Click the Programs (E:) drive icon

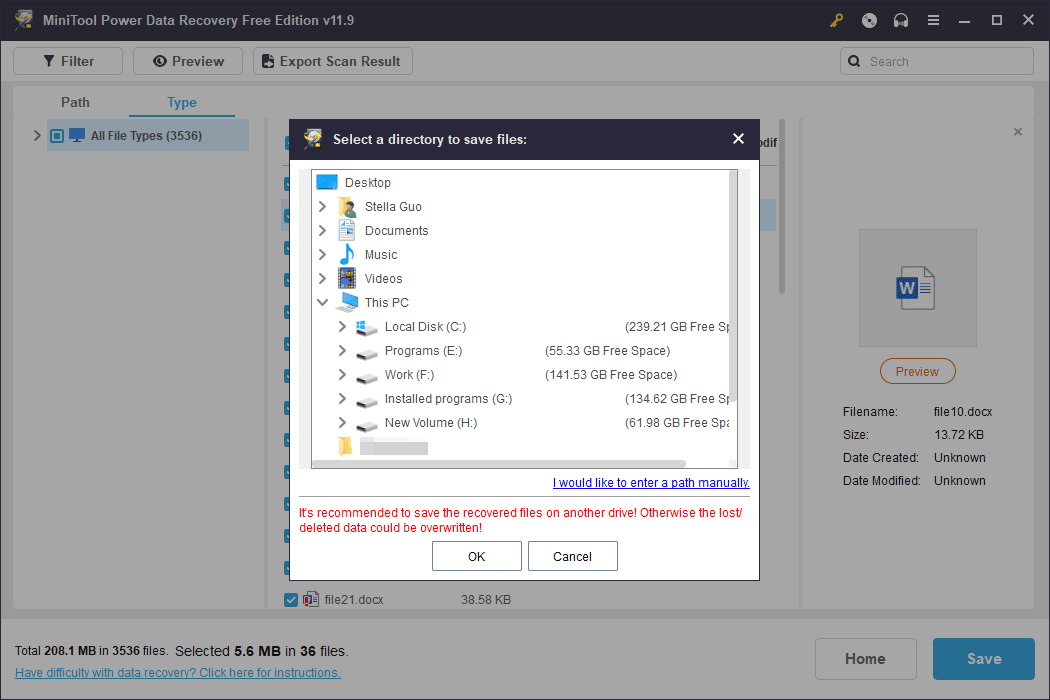point(366,352)
